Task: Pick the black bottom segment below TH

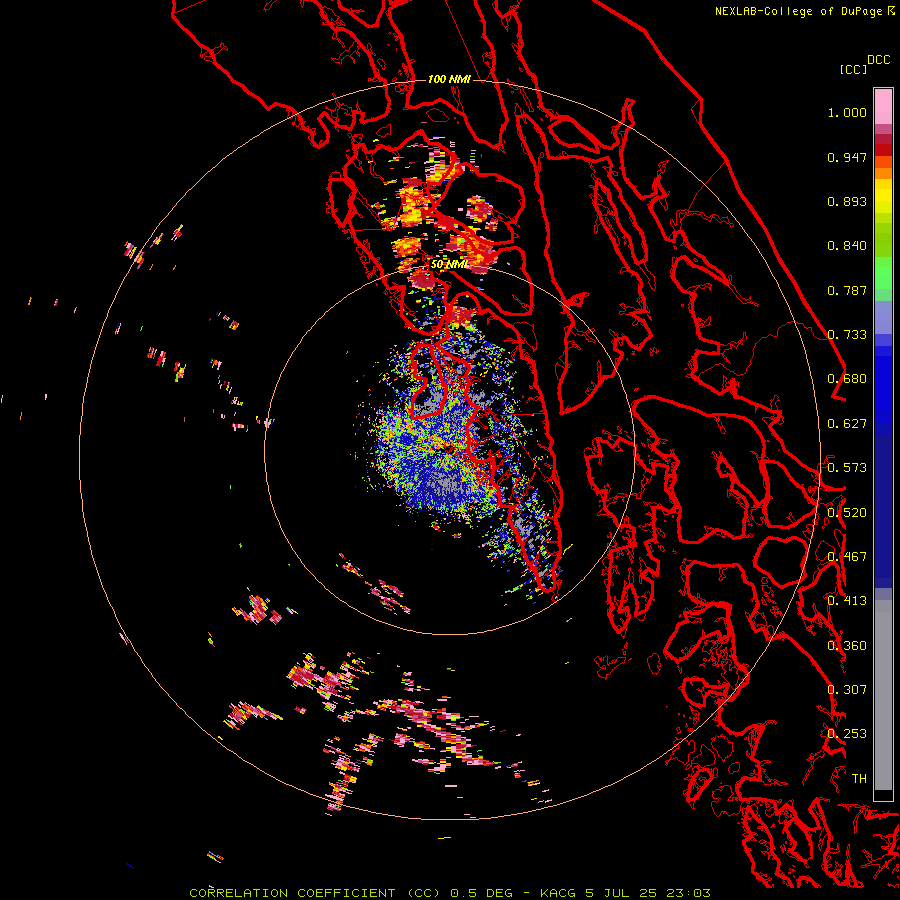Action: (x=883, y=796)
